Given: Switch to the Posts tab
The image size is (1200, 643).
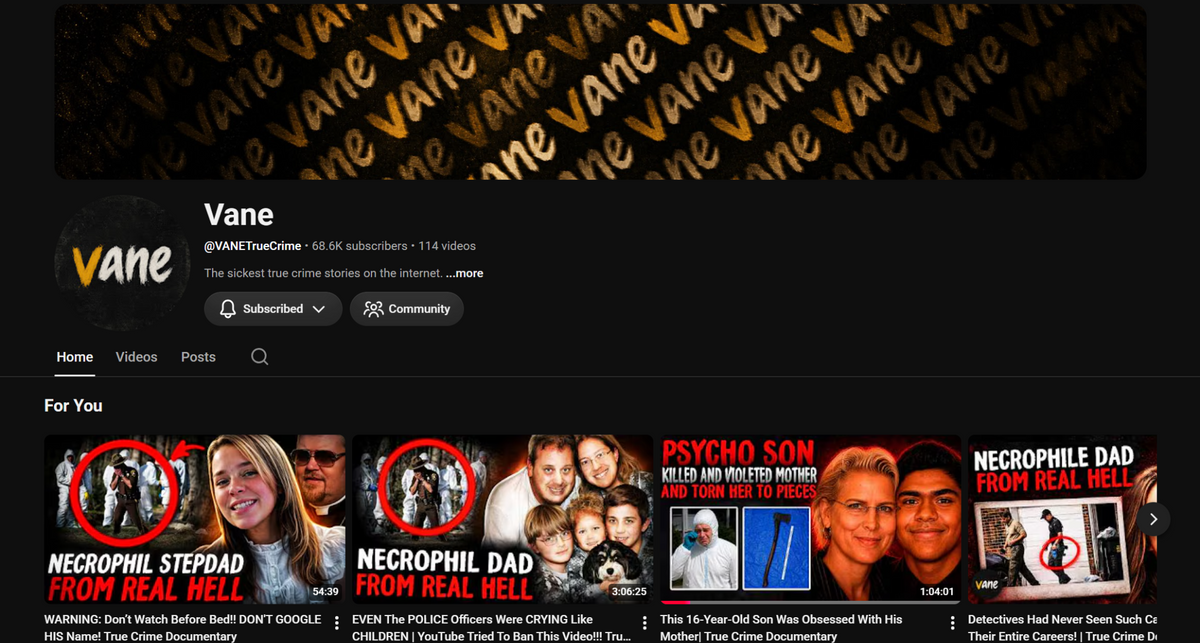Looking at the screenshot, I should [x=198, y=357].
